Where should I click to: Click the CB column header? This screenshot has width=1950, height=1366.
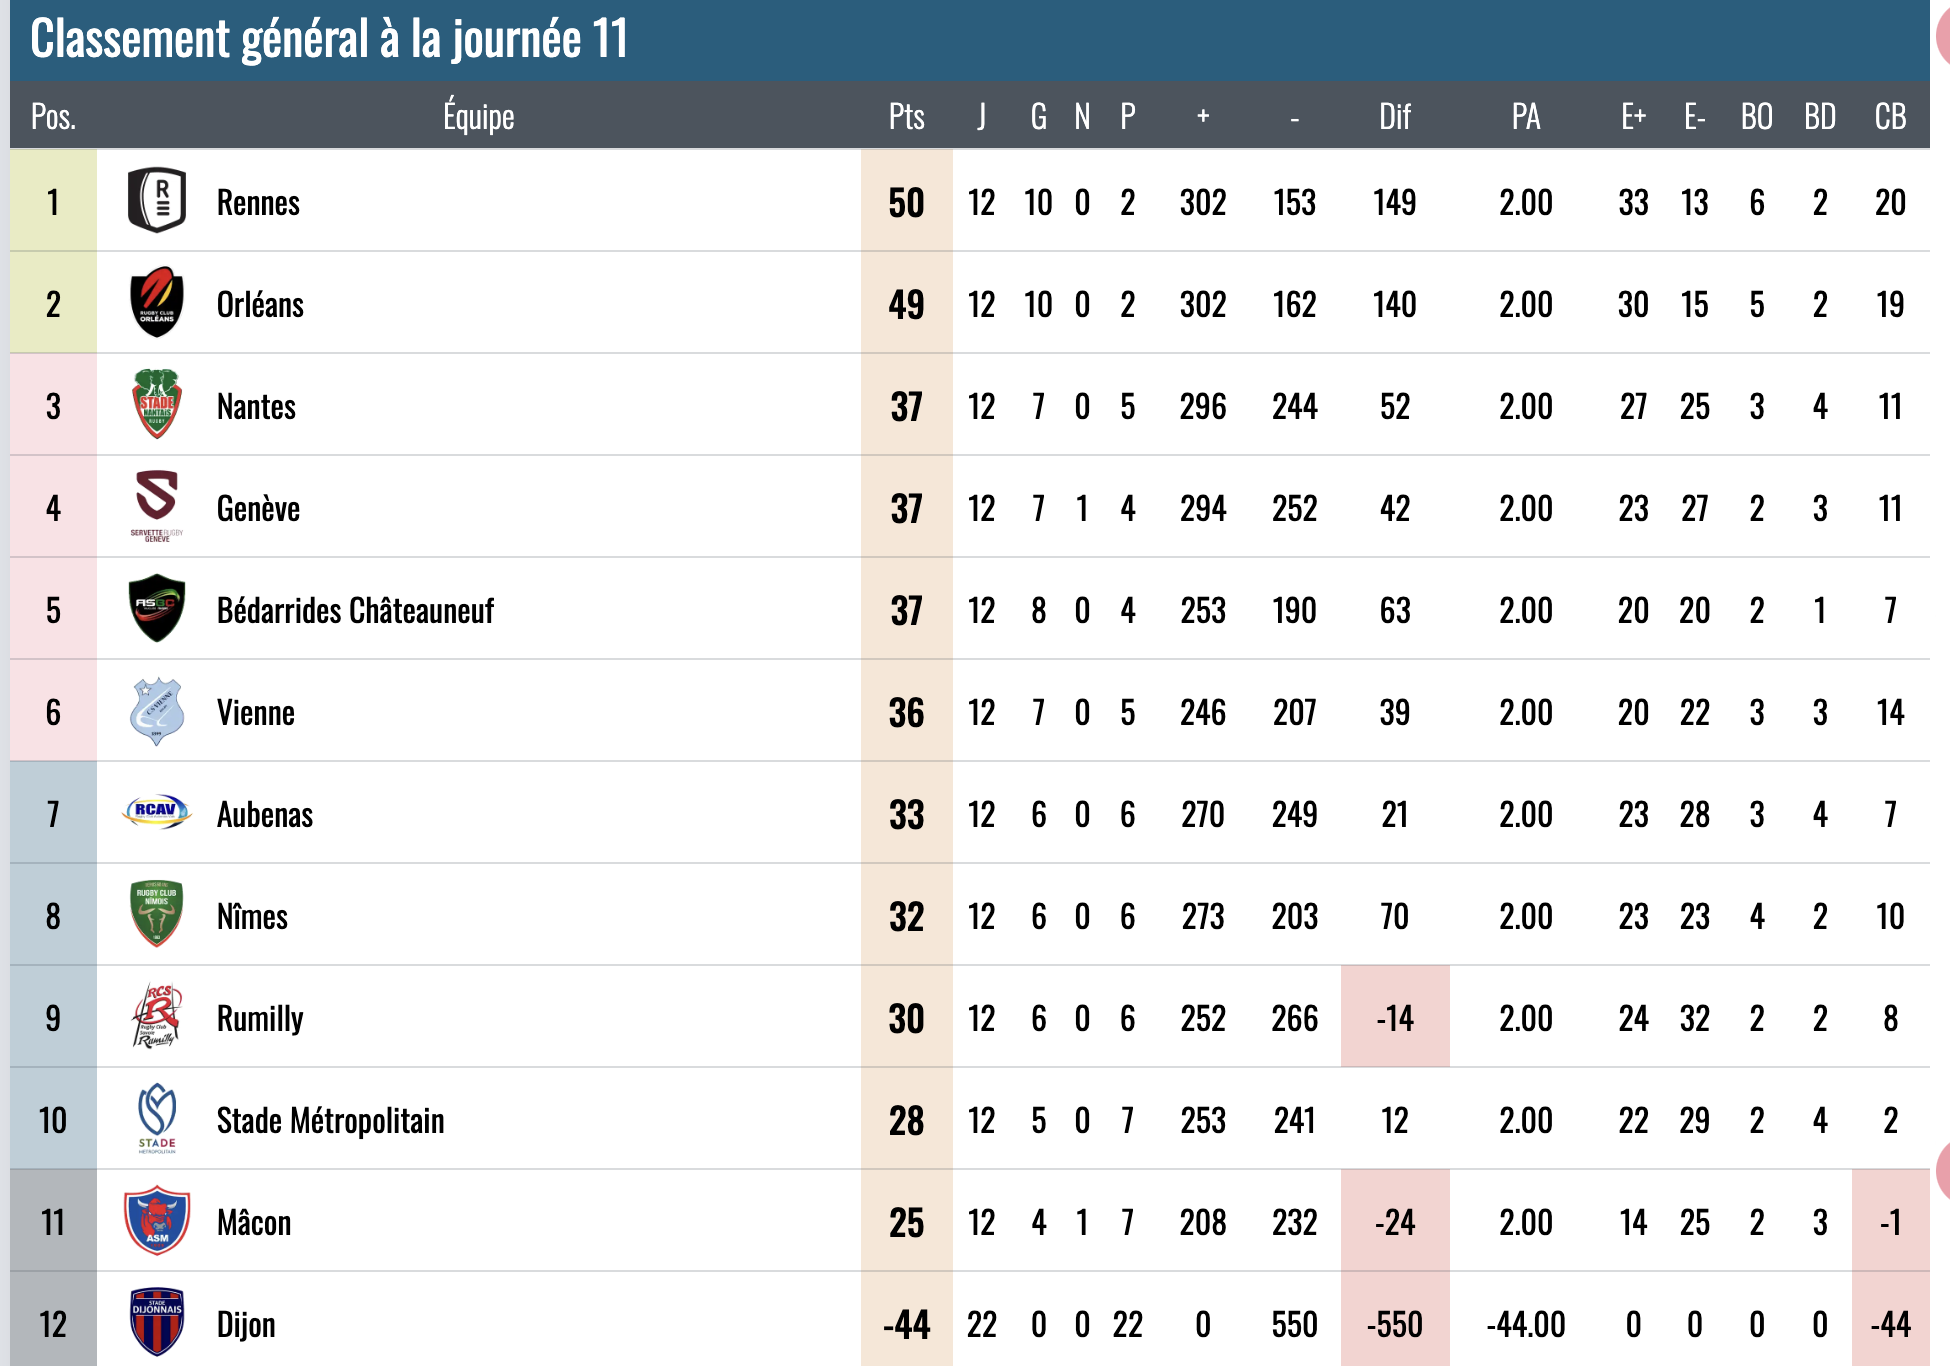[1890, 116]
